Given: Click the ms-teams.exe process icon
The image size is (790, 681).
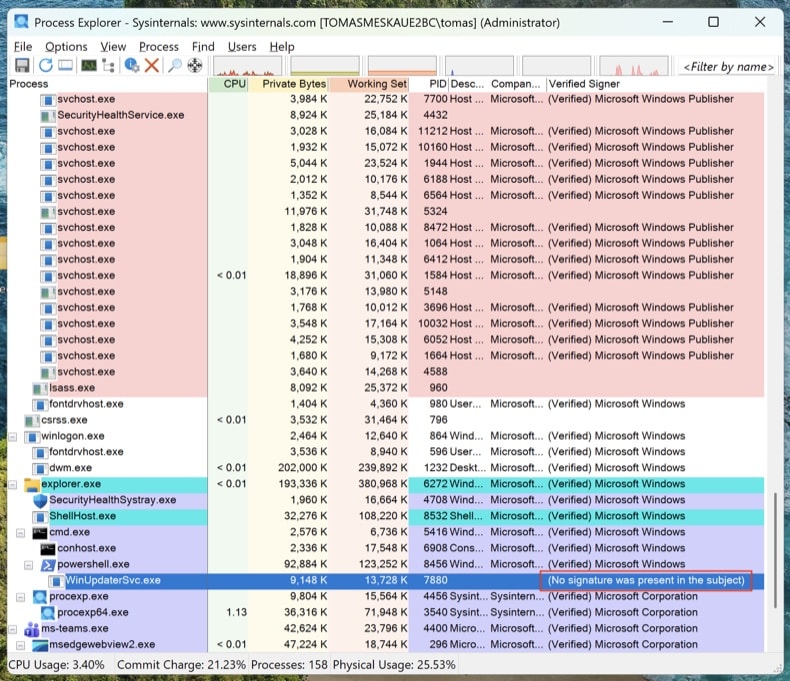Looking at the screenshot, I should pyautogui.click(x=32, y=629).
